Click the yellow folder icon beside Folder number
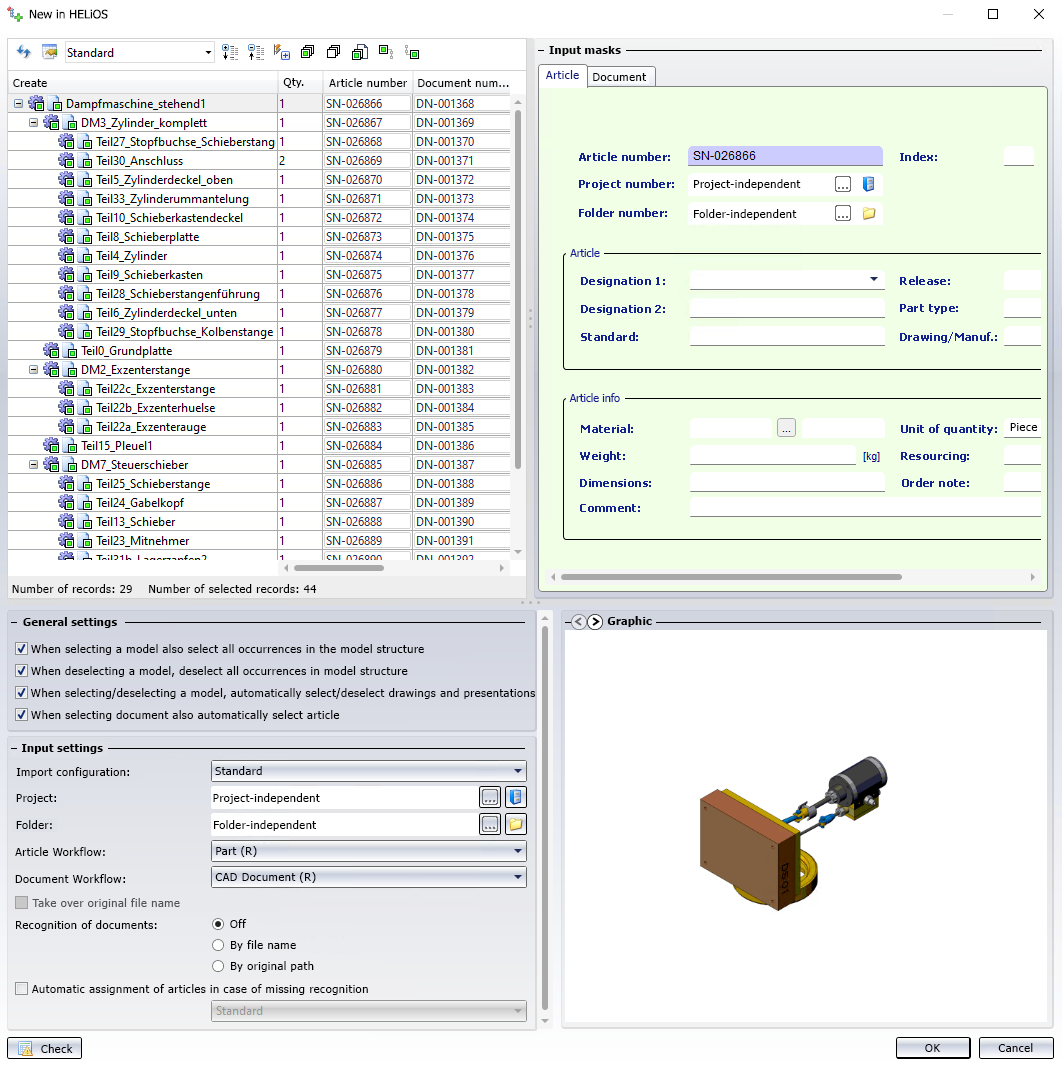Screen dimensions: 1062x1065 tap(869, 213)
